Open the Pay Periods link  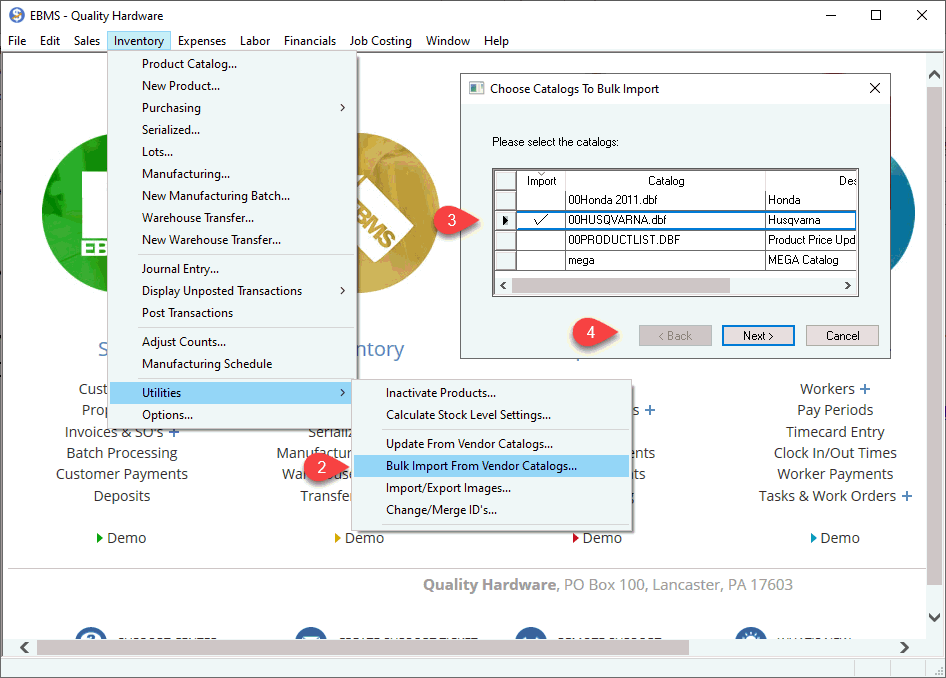(835, 410)
